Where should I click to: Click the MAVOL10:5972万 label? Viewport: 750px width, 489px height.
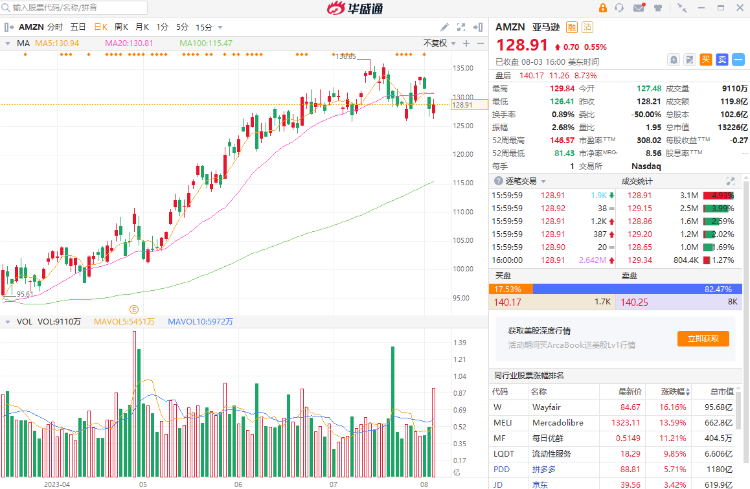pos(200,322)
